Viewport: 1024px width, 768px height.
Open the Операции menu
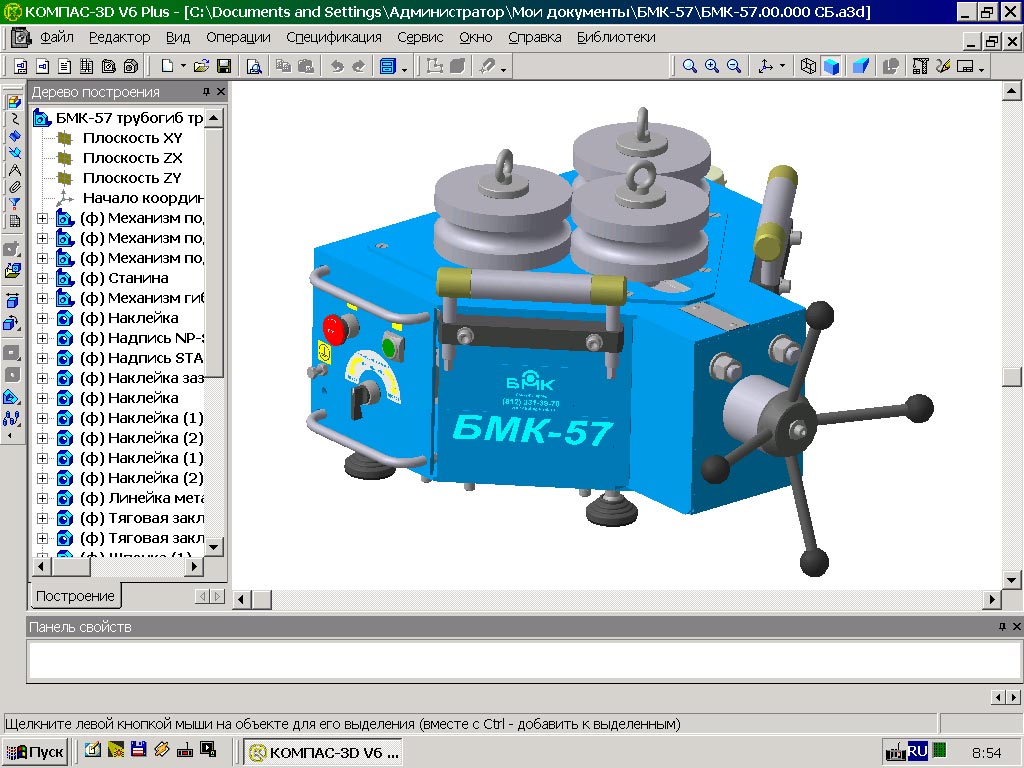click(x=238, y=37)
